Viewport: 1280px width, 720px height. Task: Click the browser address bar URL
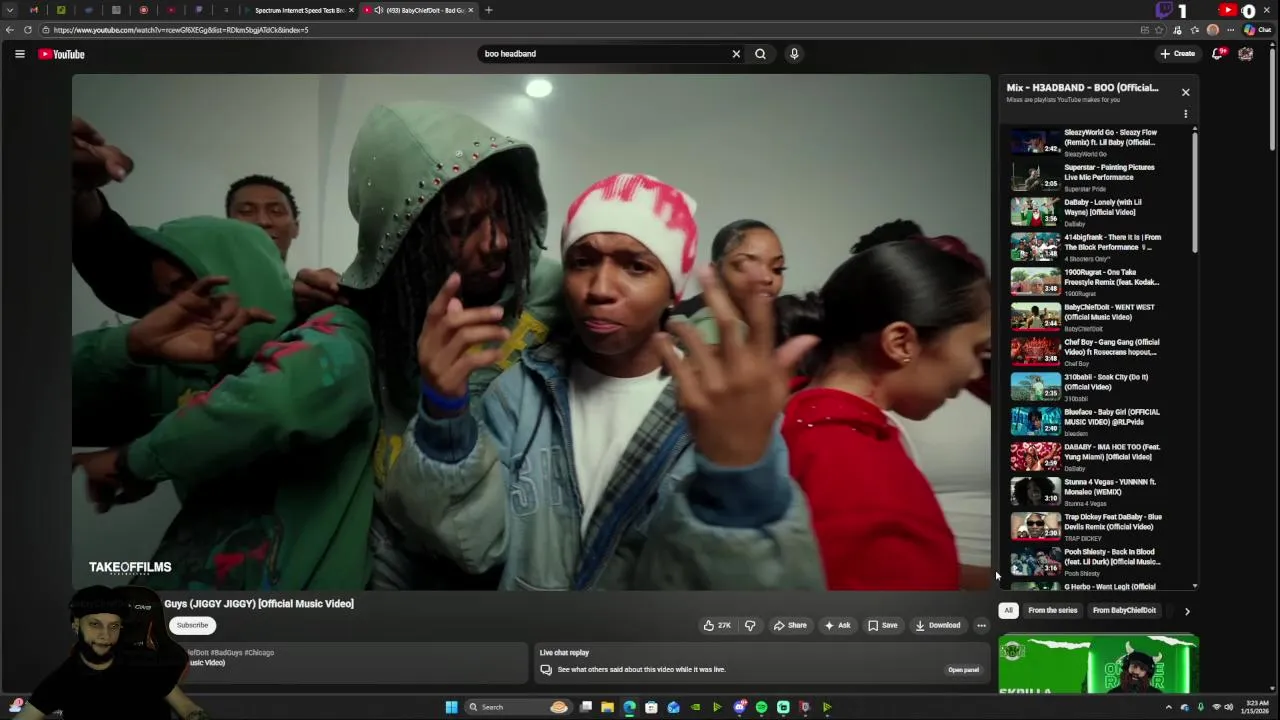coord(180,30)
